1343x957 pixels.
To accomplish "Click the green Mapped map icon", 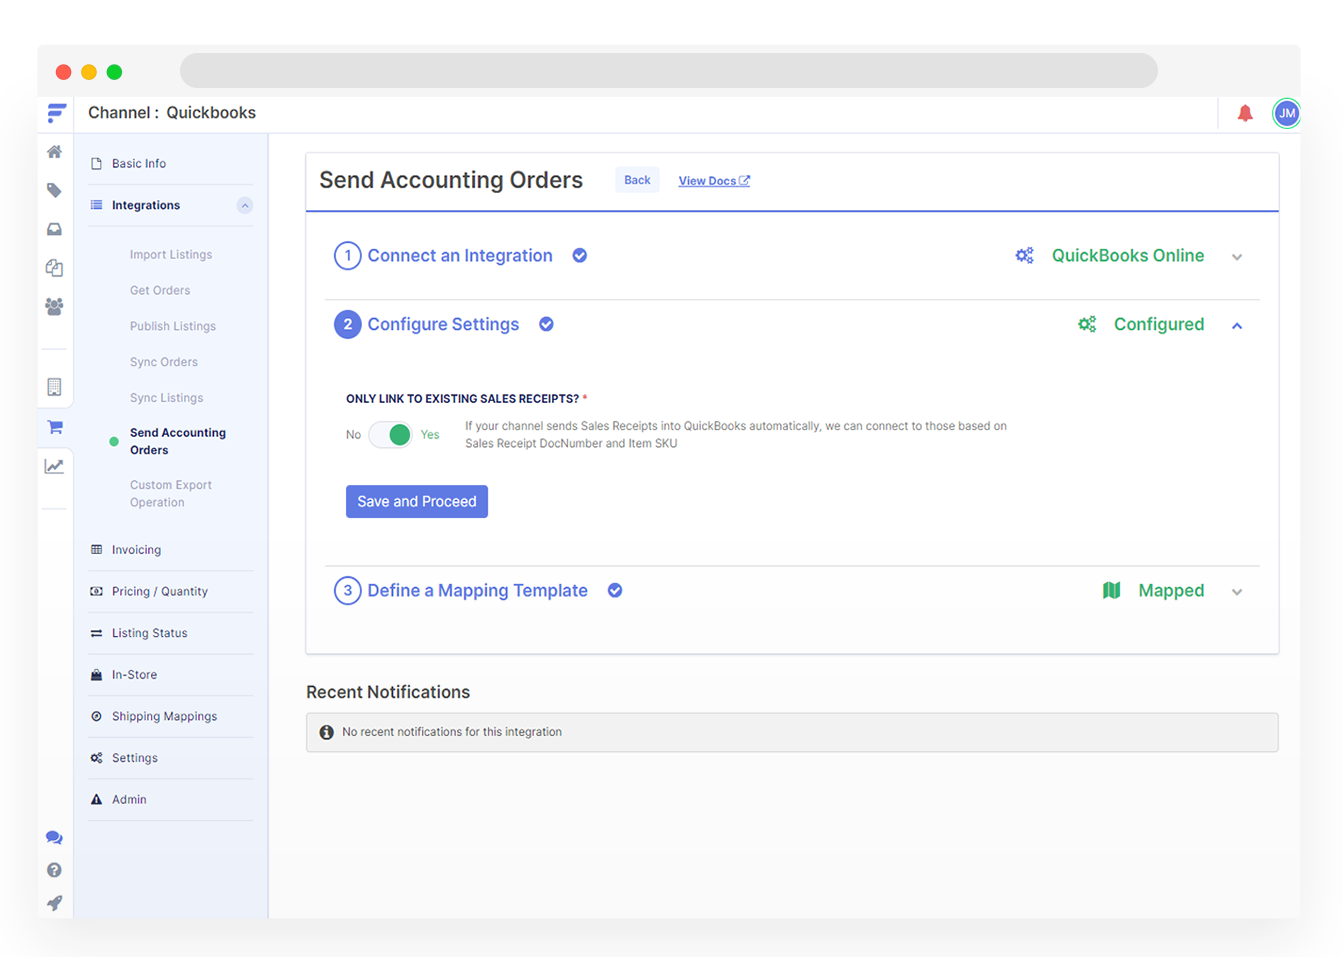I will (1111, 590).
